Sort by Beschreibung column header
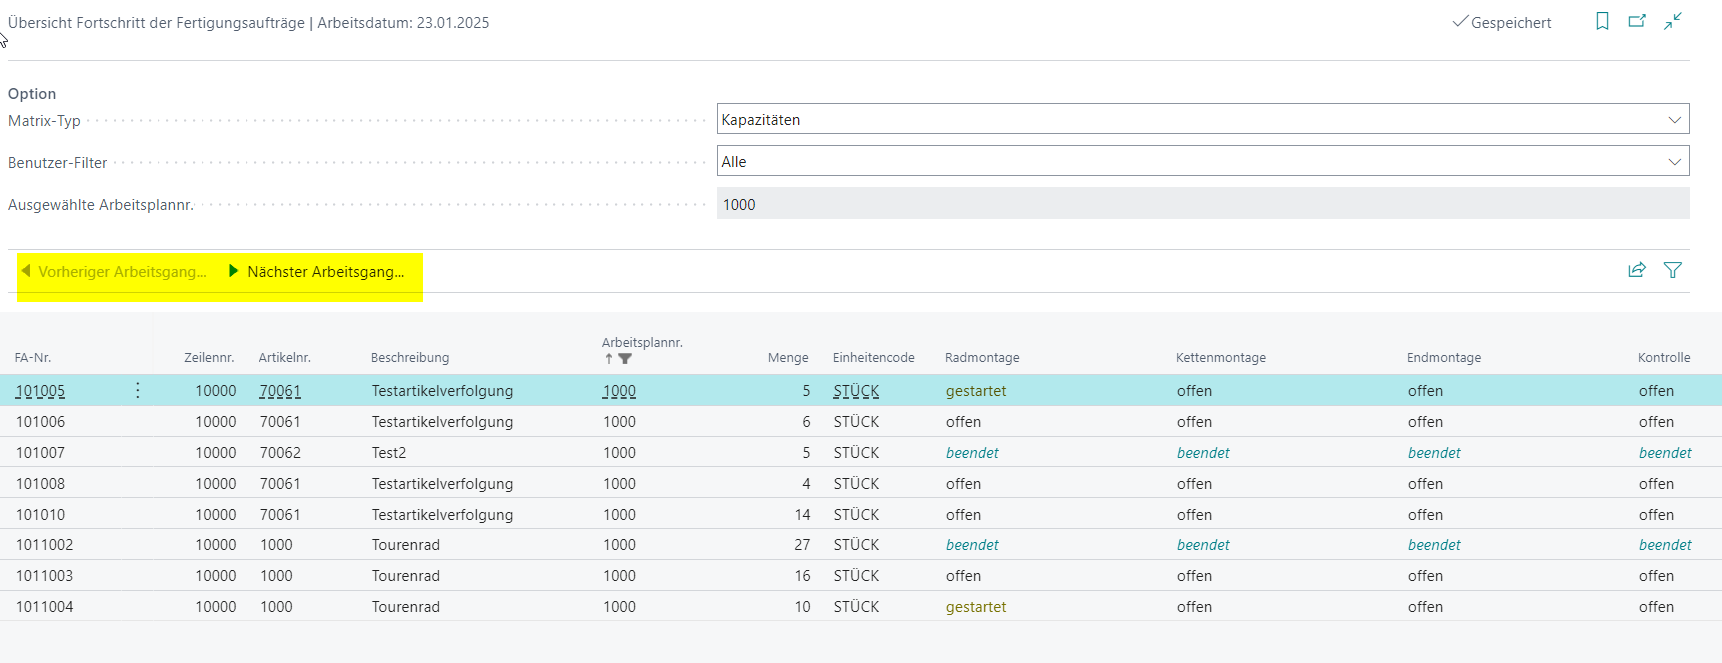The image size is (1722, 663). coord(410,357)
